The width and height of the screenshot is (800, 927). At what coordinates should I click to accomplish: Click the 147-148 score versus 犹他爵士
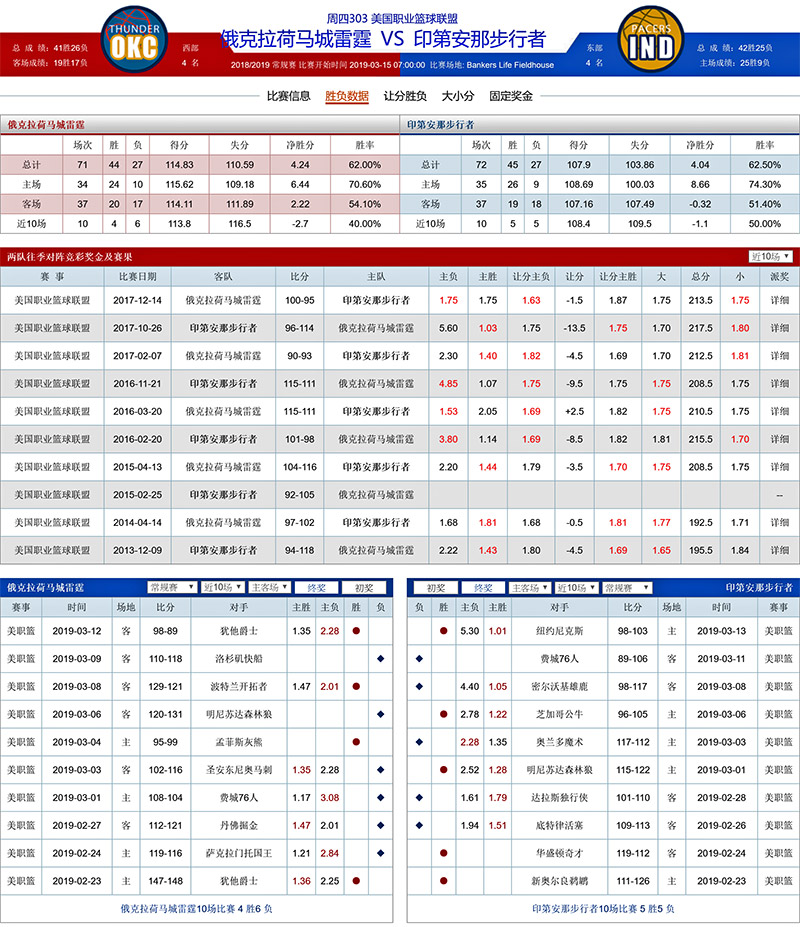165,881
